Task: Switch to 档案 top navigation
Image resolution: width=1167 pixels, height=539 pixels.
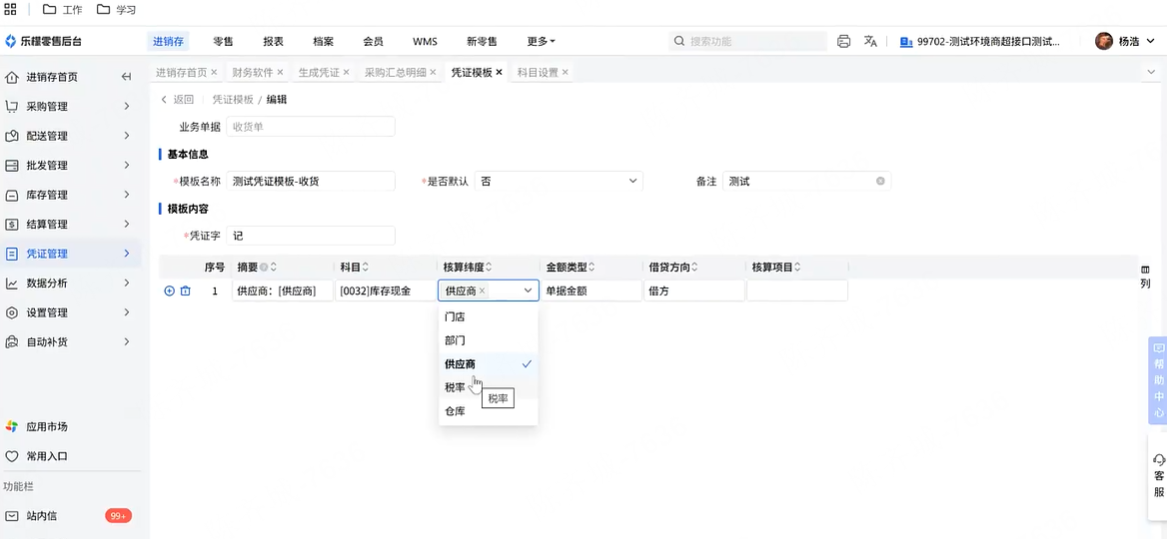Action: coord(323,42)
